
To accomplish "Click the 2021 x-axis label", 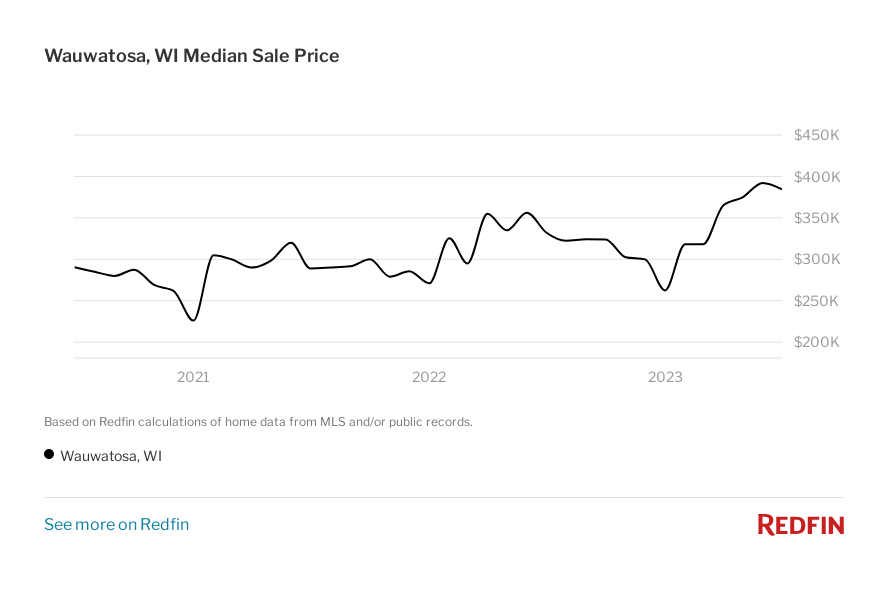I will 193,377.
